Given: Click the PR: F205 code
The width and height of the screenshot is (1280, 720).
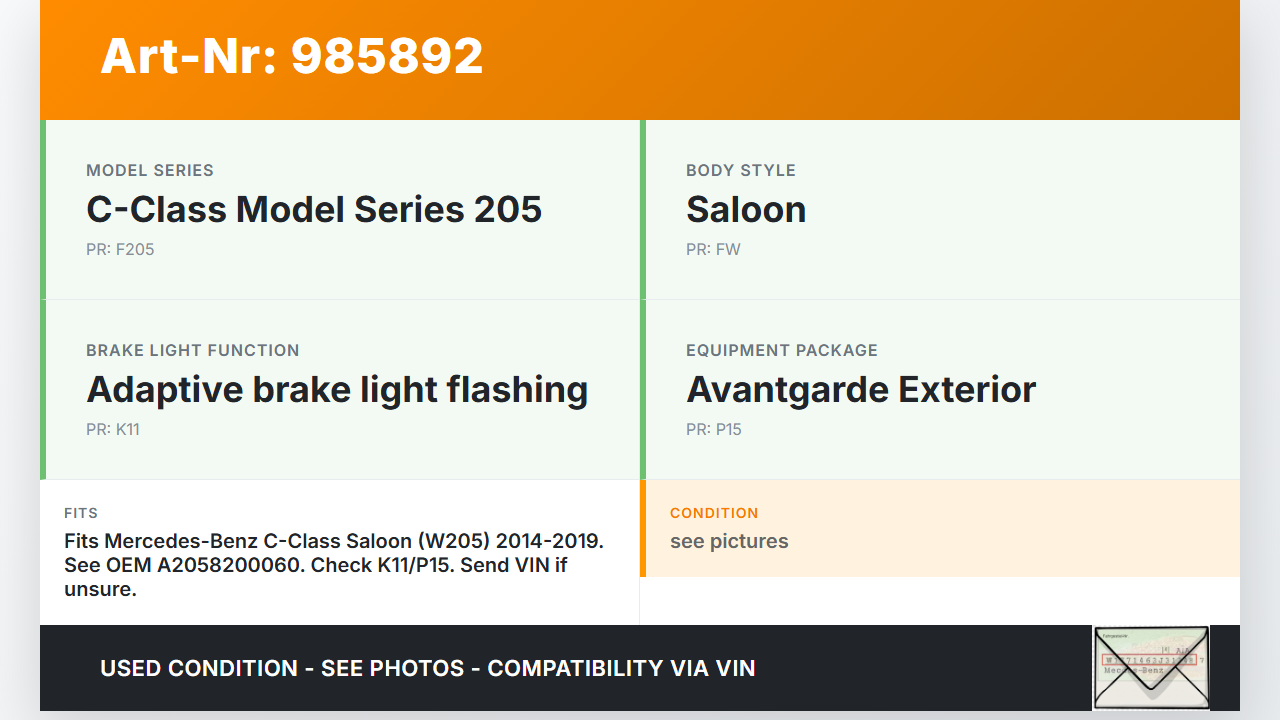Looking at the screenshot, I should click(120, 250).
